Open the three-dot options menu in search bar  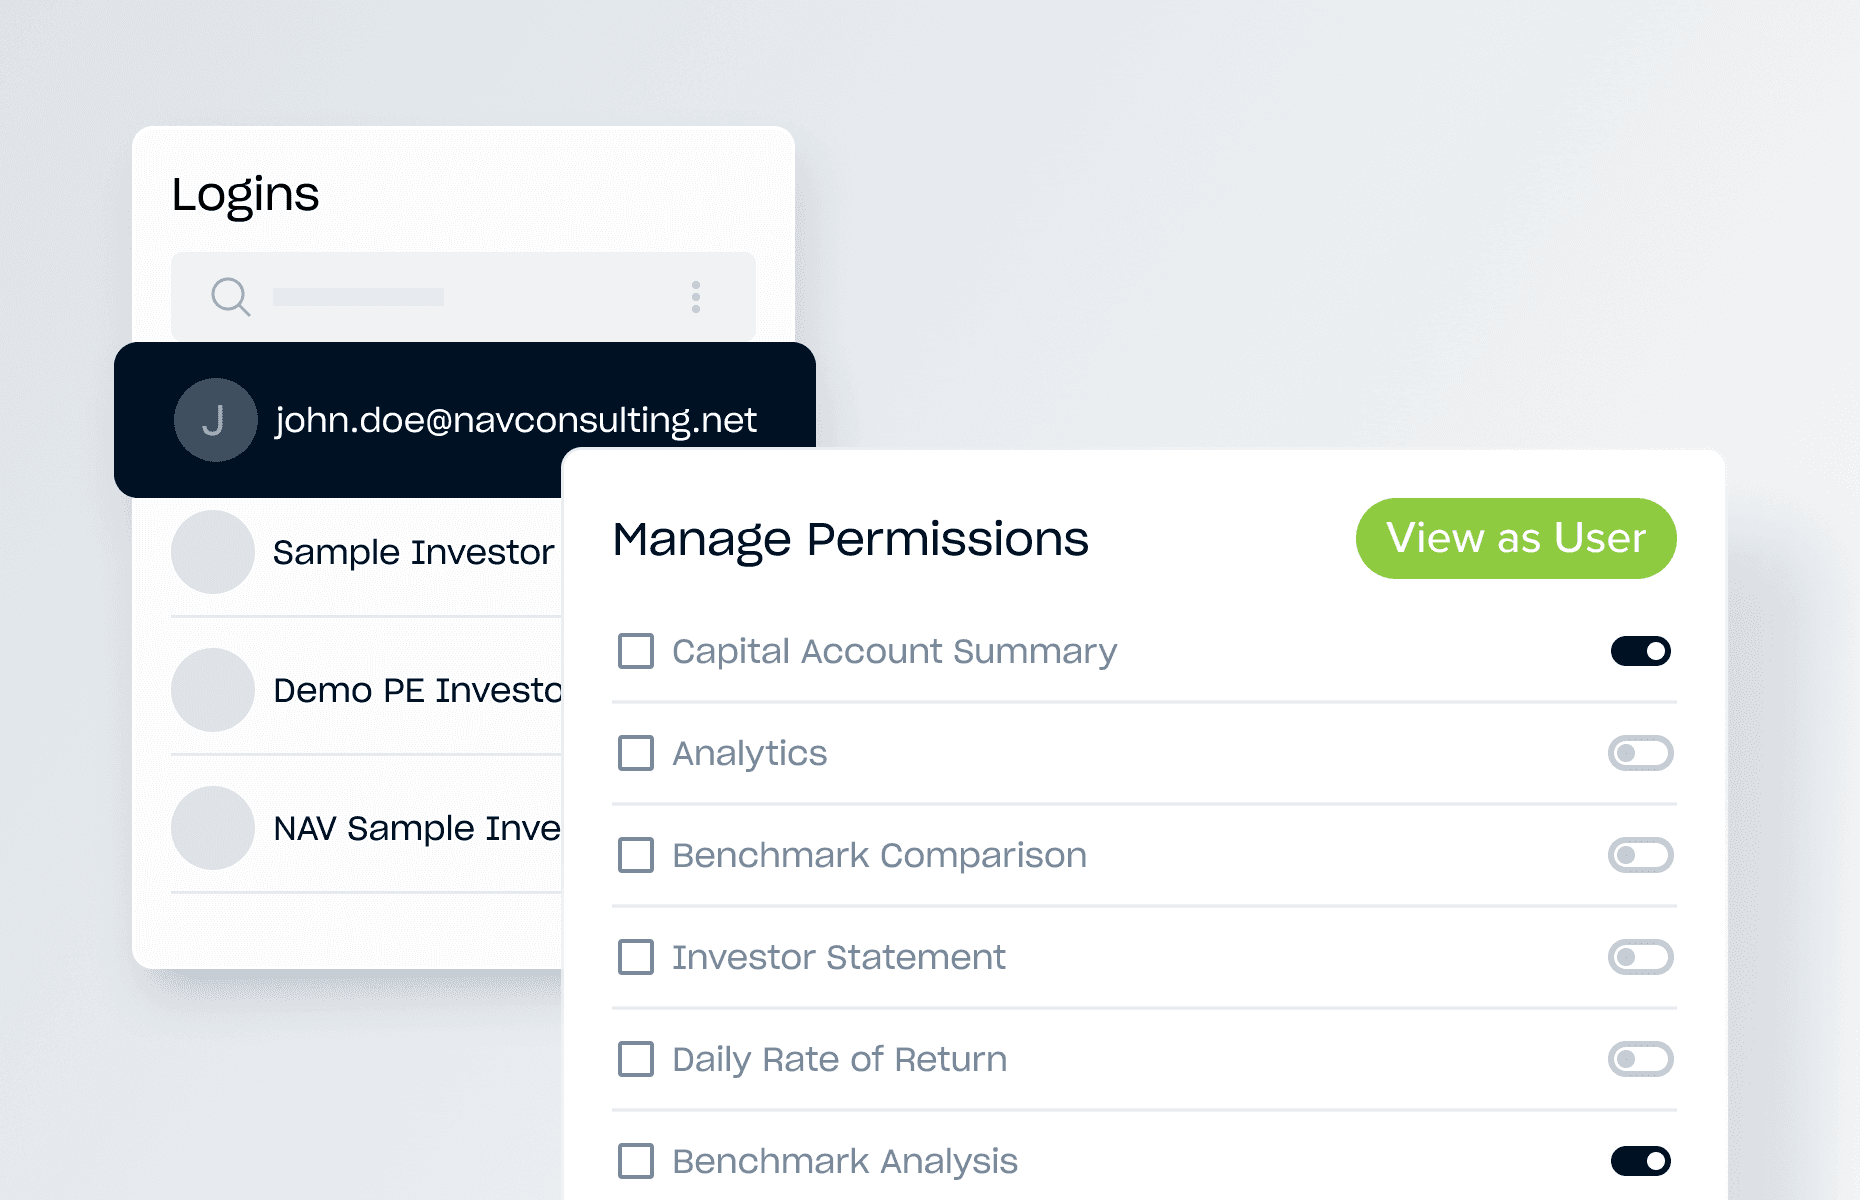(x=696, y=297)
